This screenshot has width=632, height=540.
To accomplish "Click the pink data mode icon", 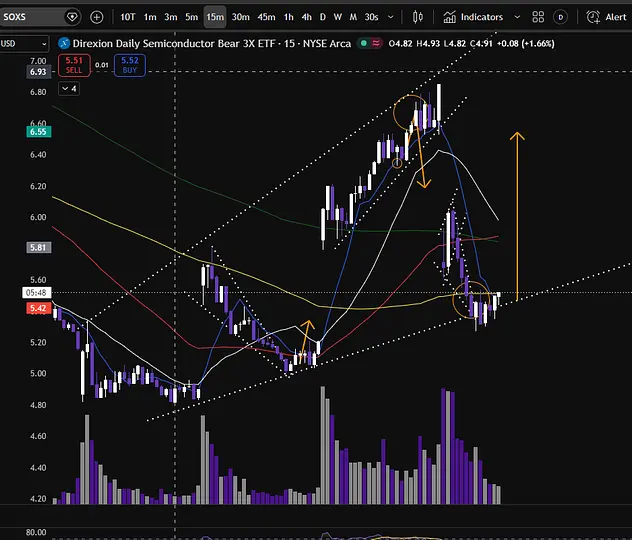I will click(x=376, y=43).
